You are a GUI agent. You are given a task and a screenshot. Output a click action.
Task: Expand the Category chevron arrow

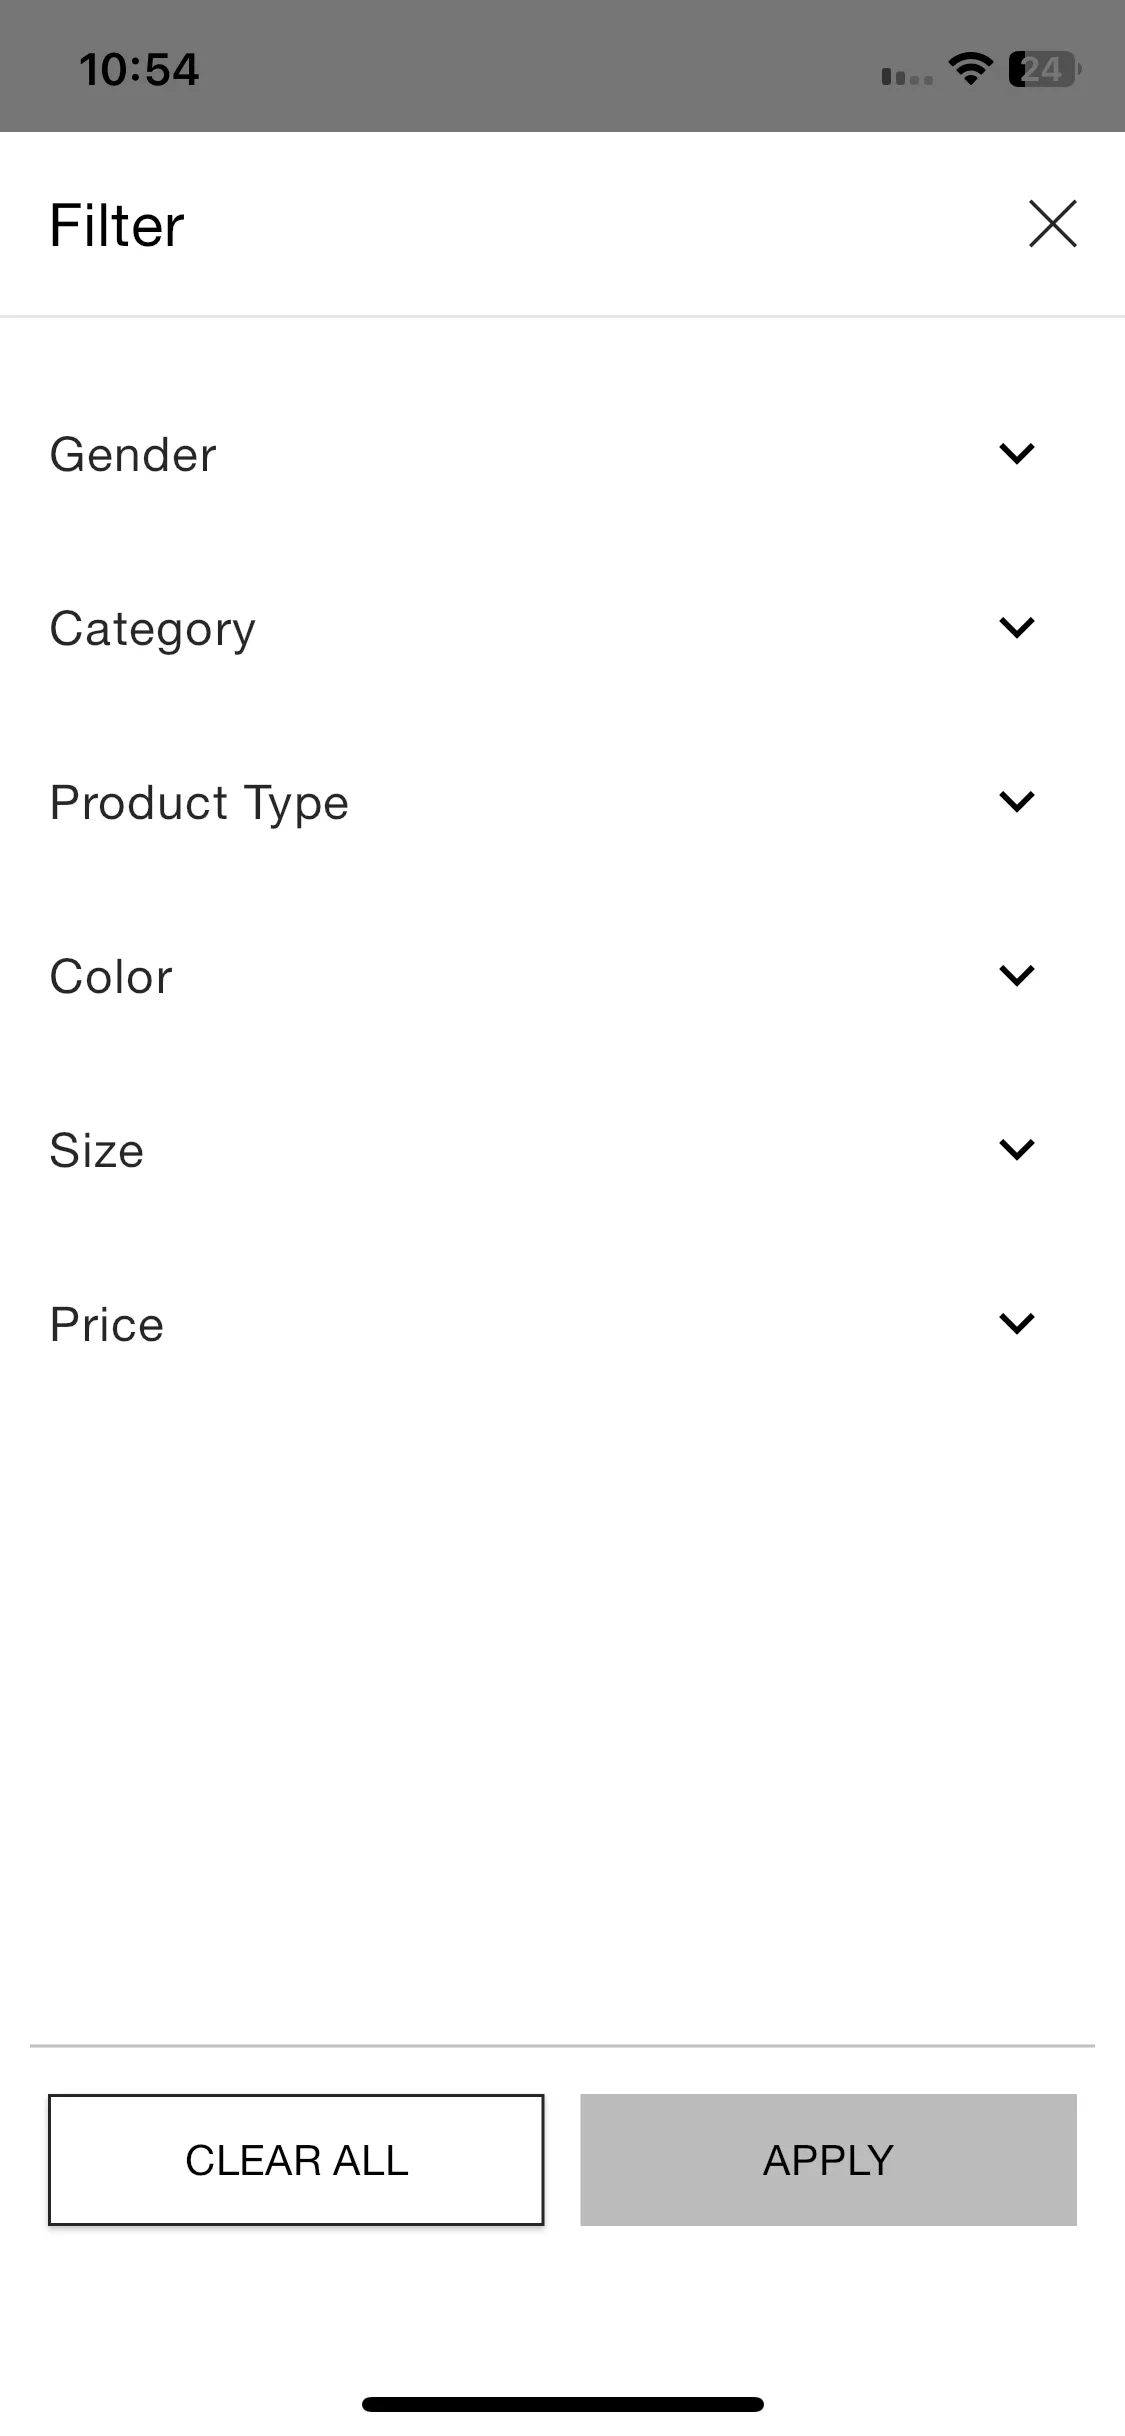pyautogui.click(x=1016, y=628)
